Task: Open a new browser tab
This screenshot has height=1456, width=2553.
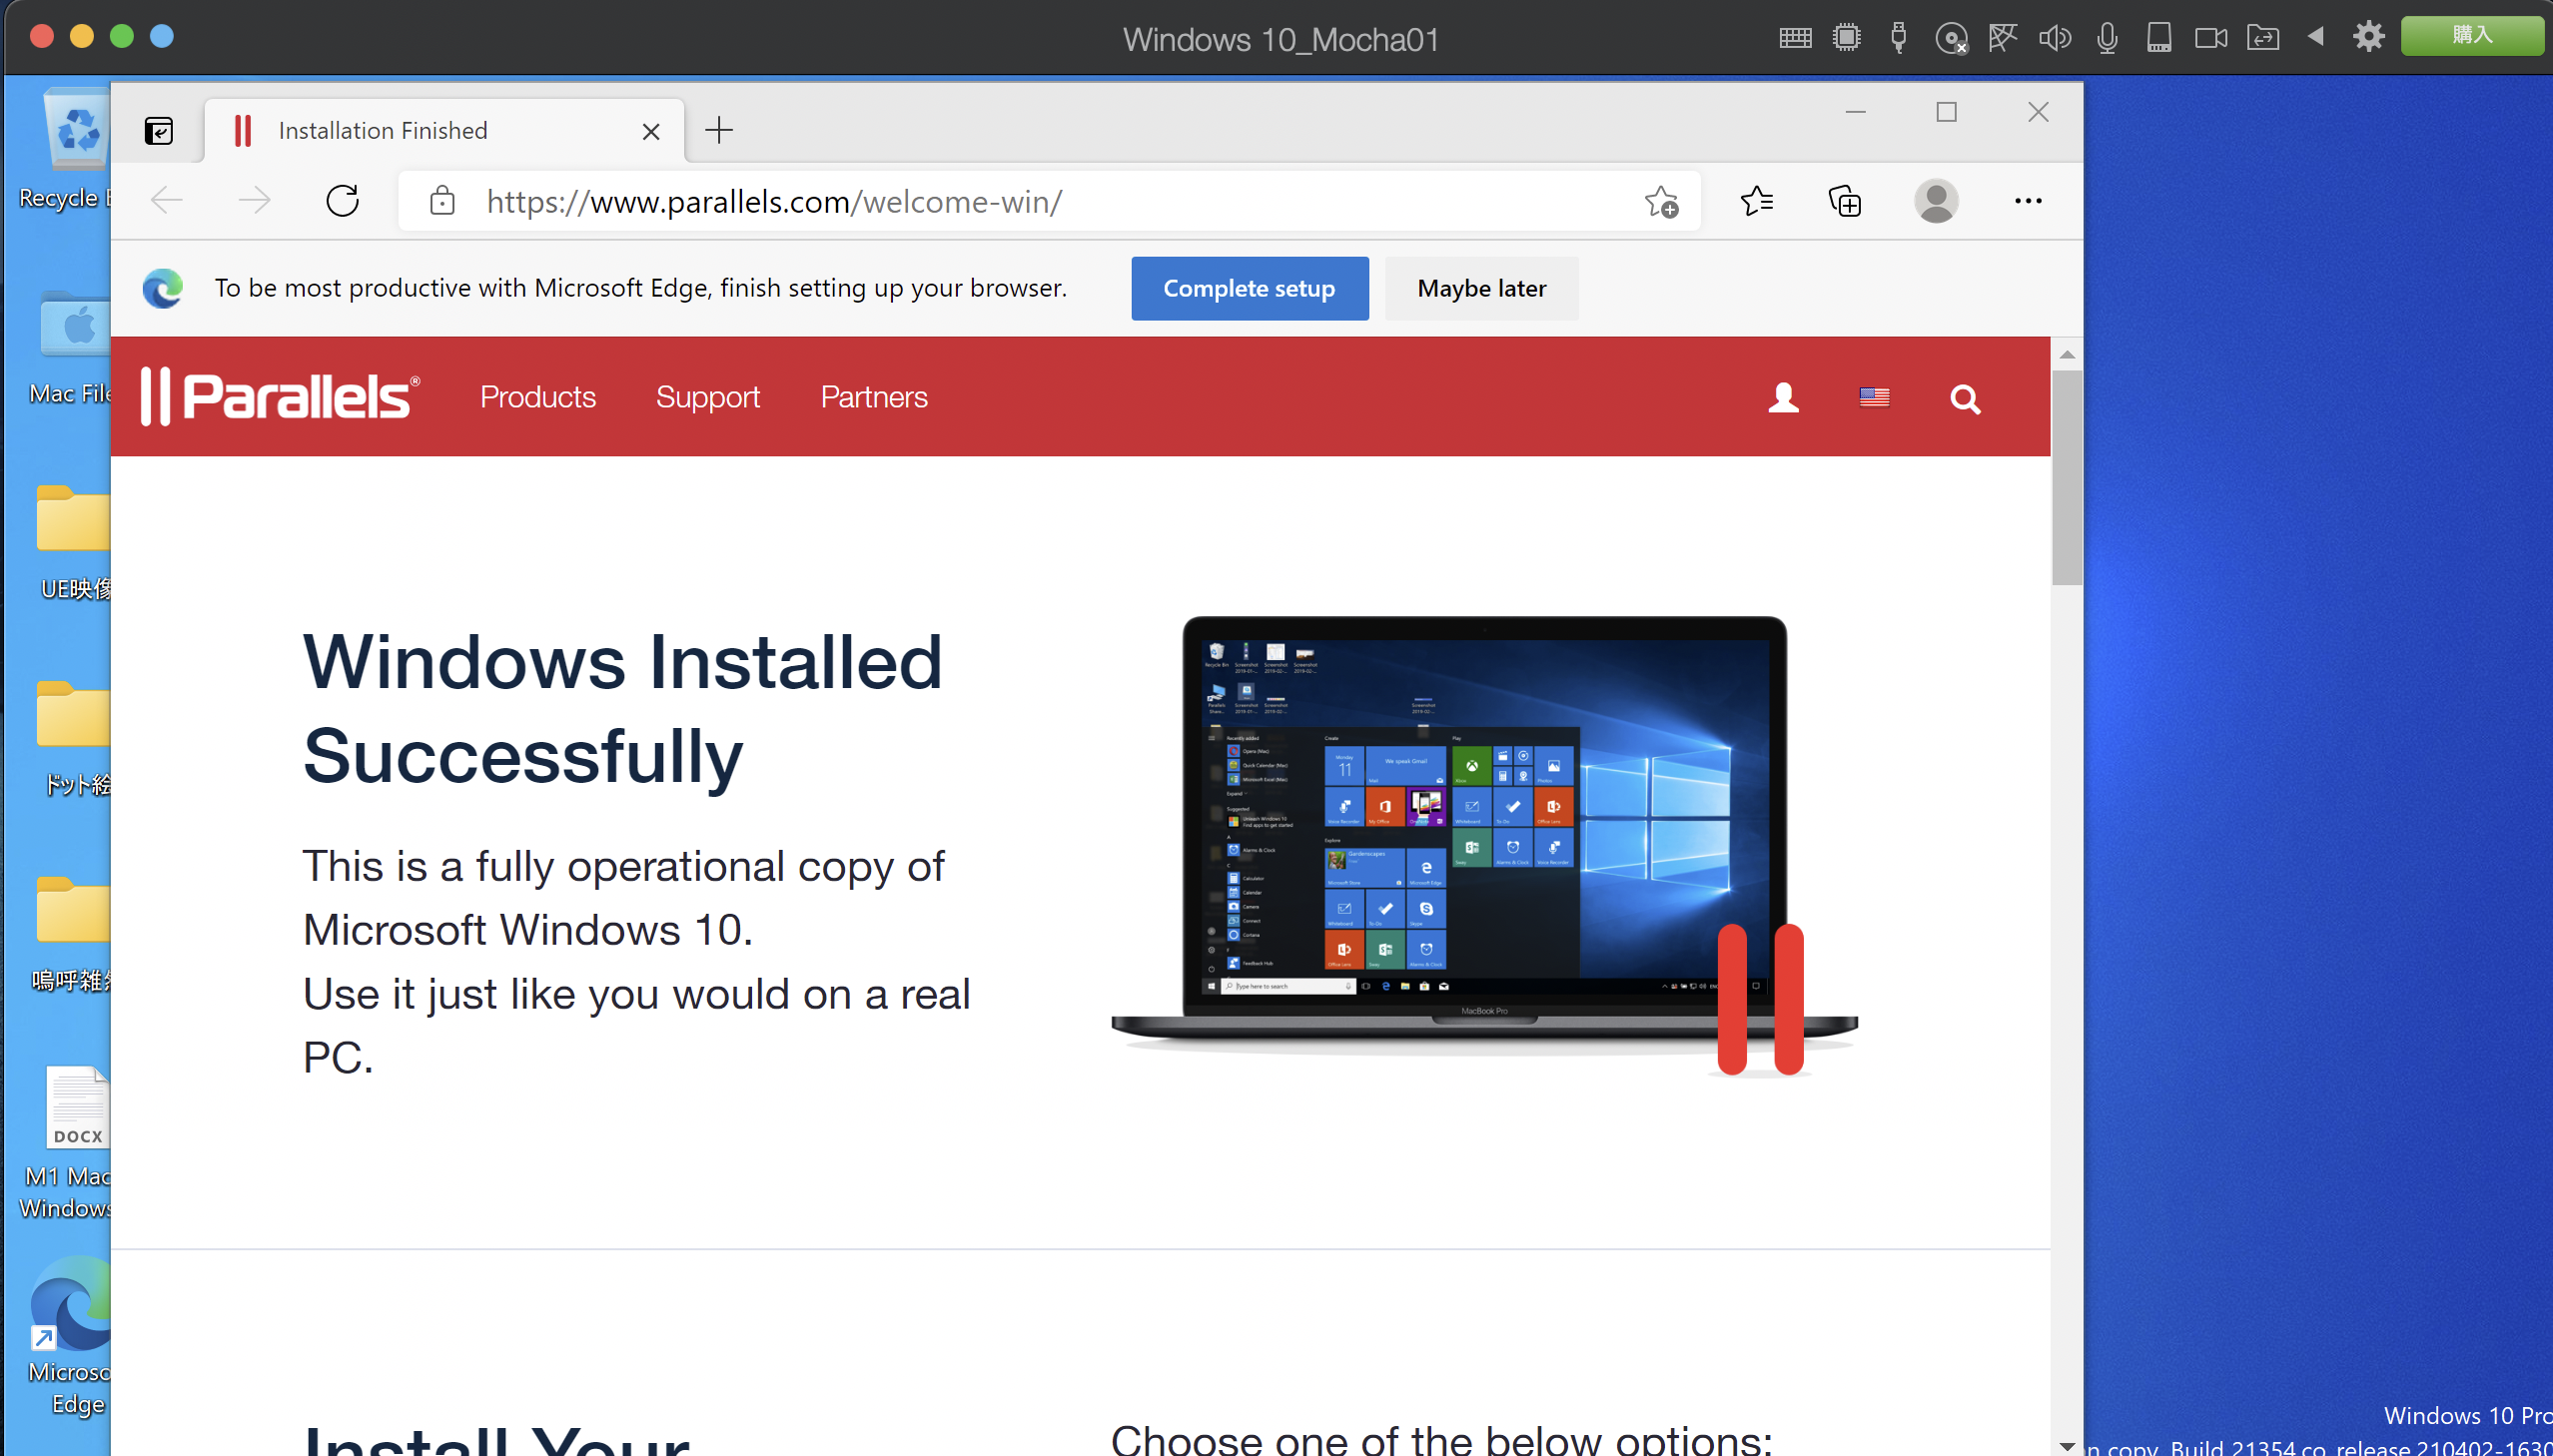Action: point(719,130)
